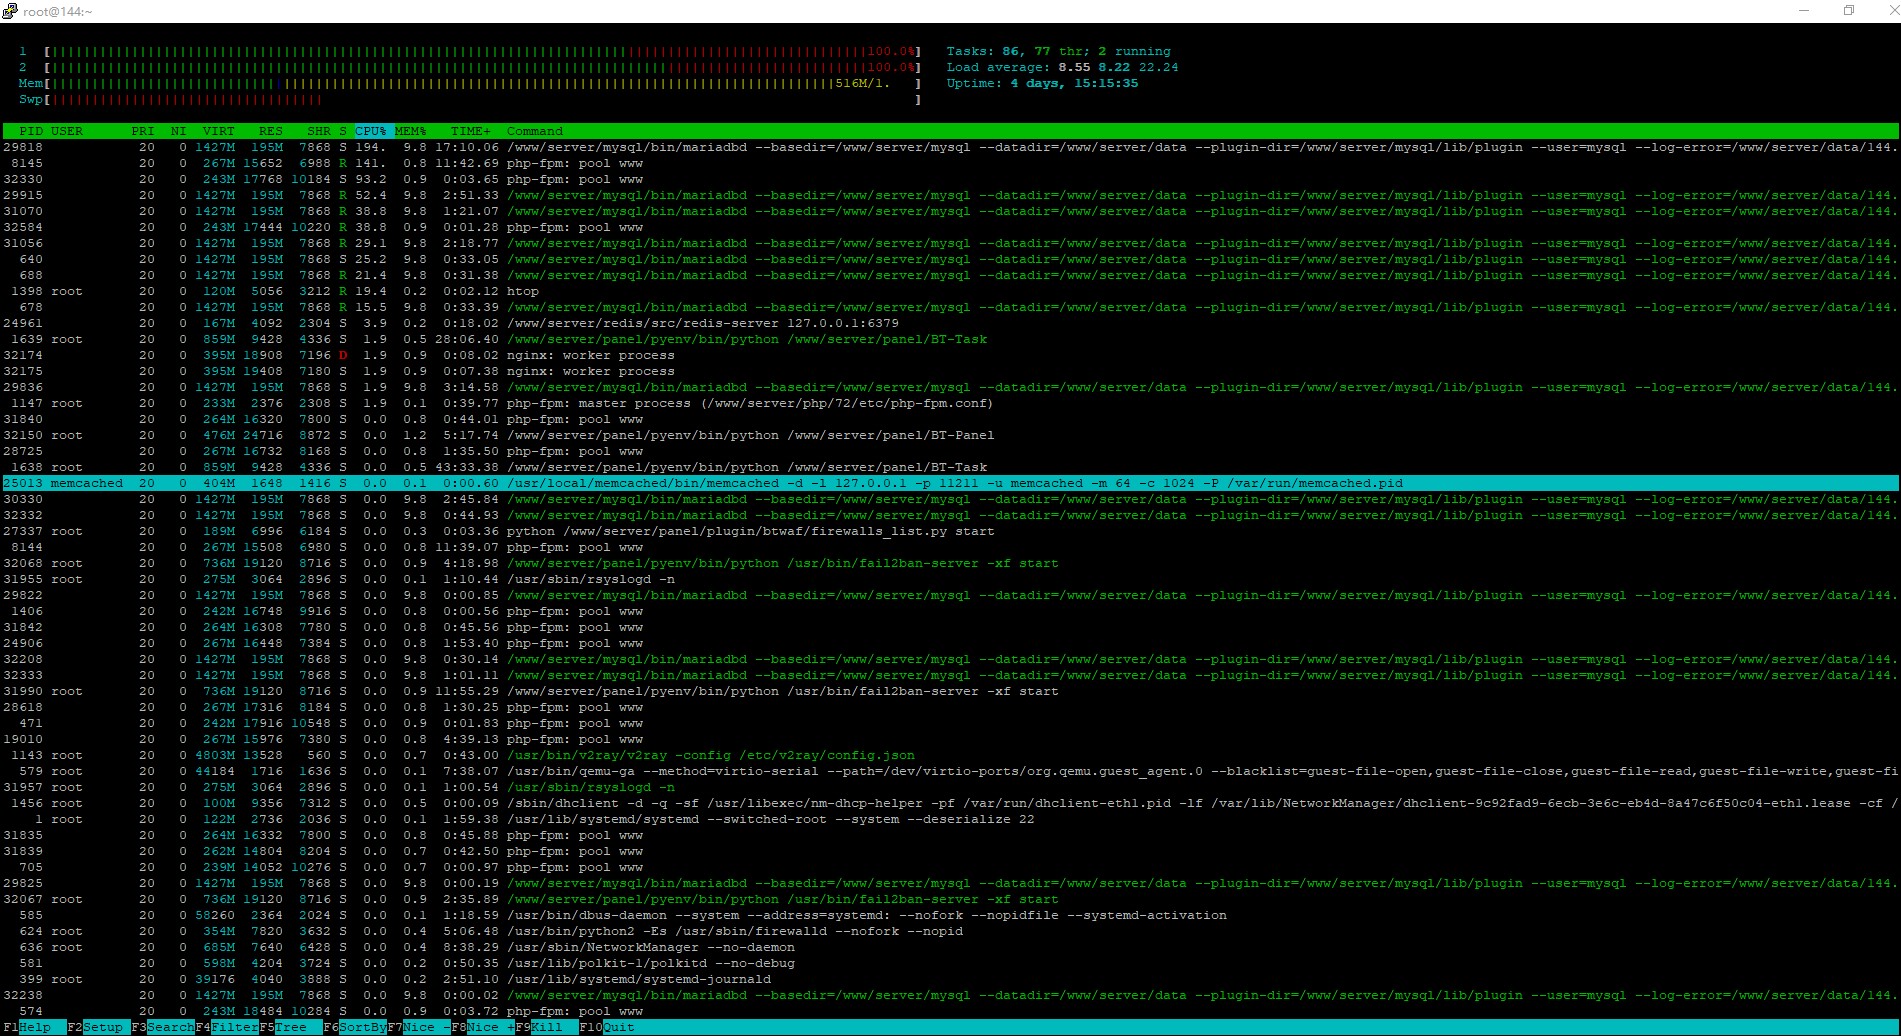The height and width of the screenshot is (1036, 1901).
Task: Select firewalld python2 row PID 624
Action: pyautogui.click(x=950, y=931)
